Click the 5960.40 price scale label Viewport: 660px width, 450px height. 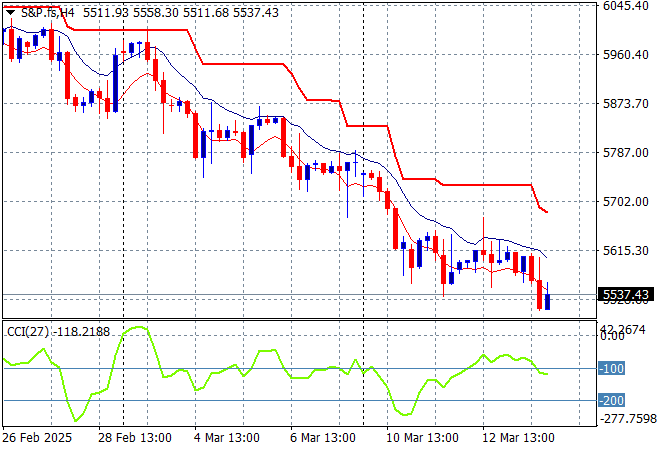tap(625, 55)
